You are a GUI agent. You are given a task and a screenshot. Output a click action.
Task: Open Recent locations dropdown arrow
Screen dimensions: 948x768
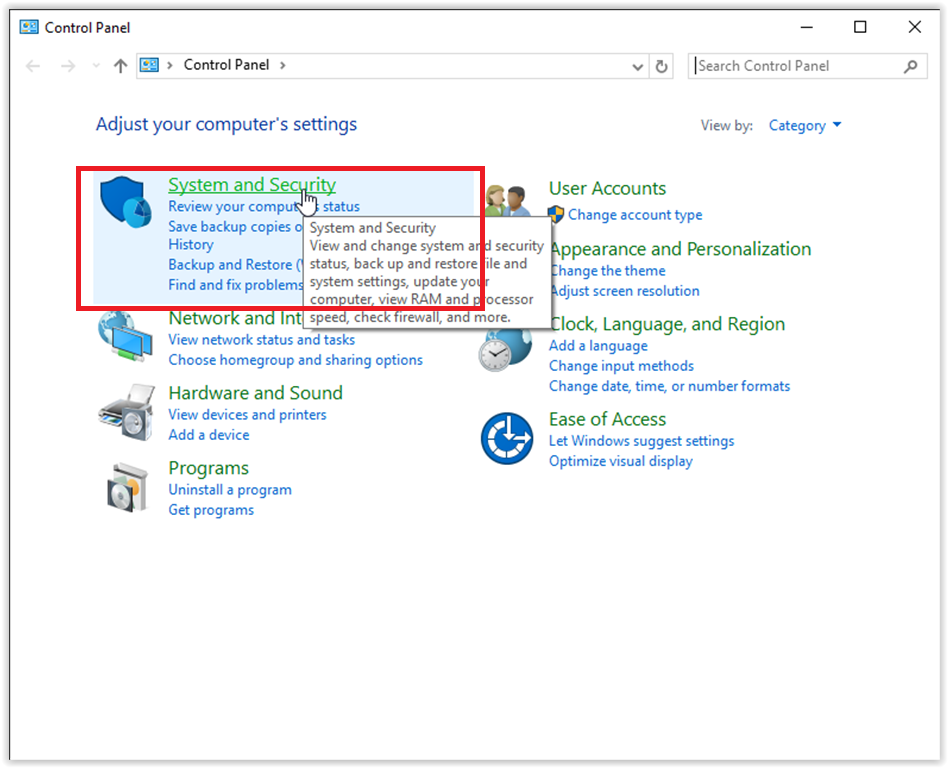pyautogui.click(x=96, y=65)
